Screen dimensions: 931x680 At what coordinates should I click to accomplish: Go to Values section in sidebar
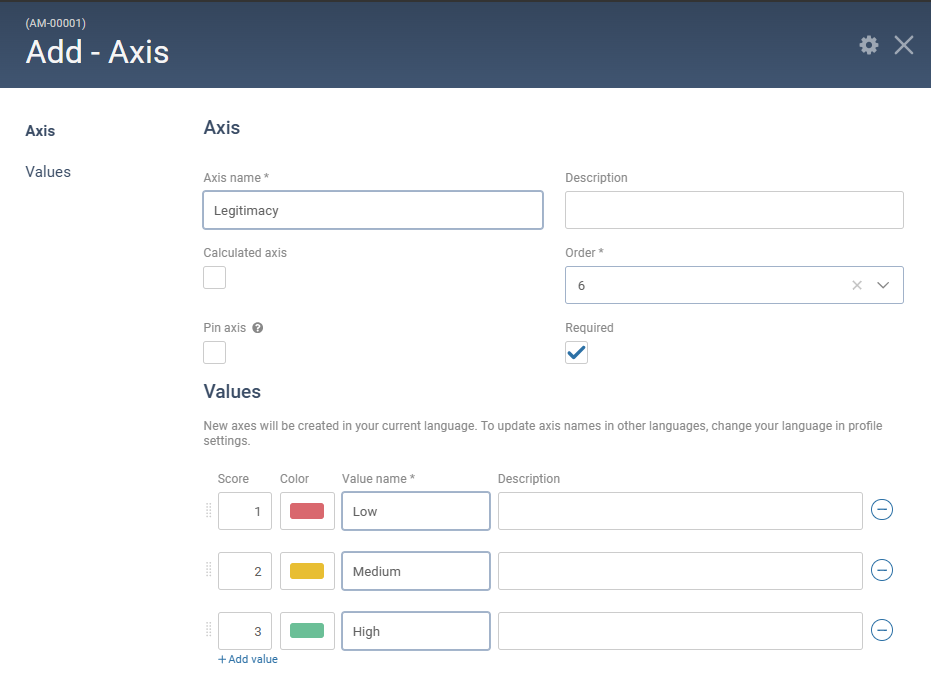pyautogui.click(x=48, y=172)
